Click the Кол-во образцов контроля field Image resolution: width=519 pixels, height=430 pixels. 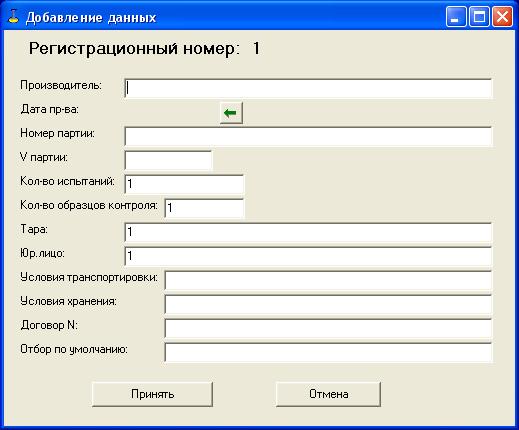click(204, 208)
